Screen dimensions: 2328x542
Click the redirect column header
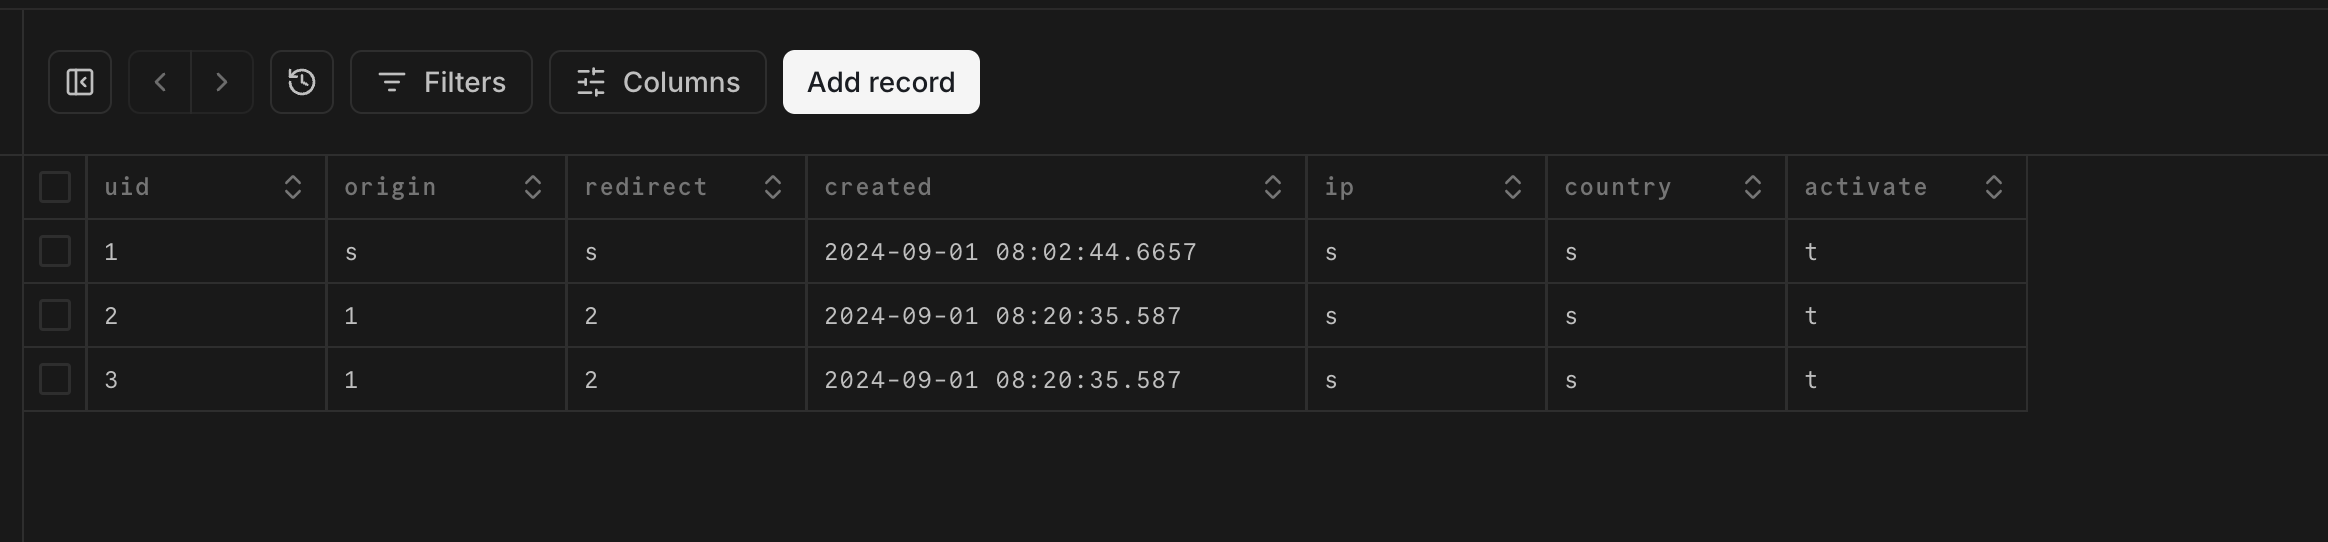click(x=646, y=187)
